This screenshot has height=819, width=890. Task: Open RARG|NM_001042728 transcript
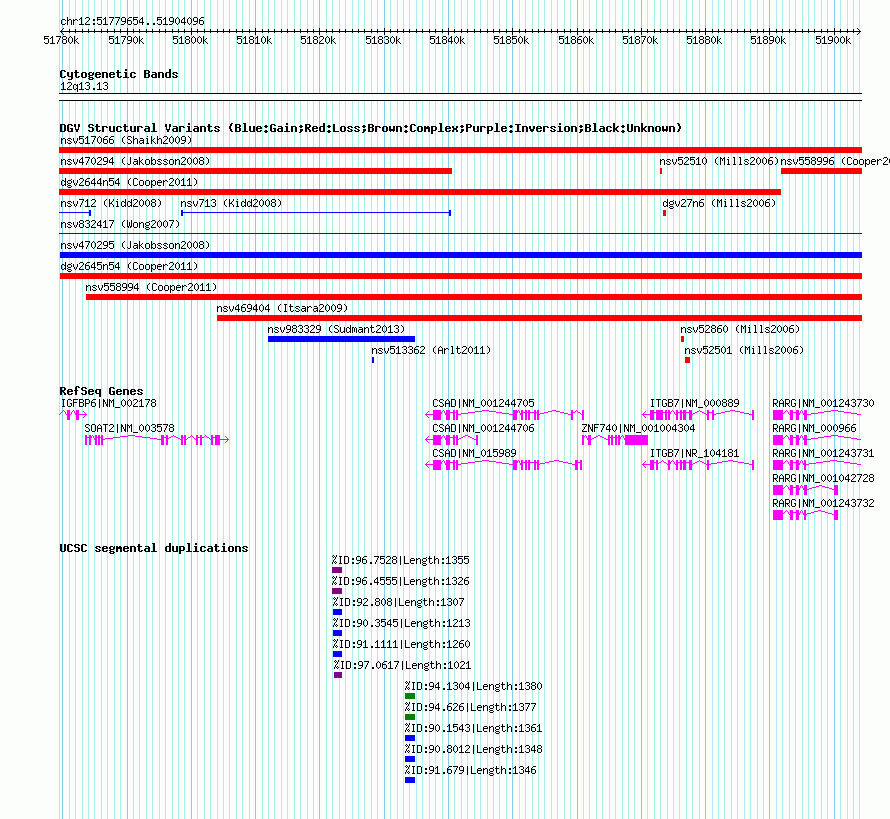click(x=805, y=490)
